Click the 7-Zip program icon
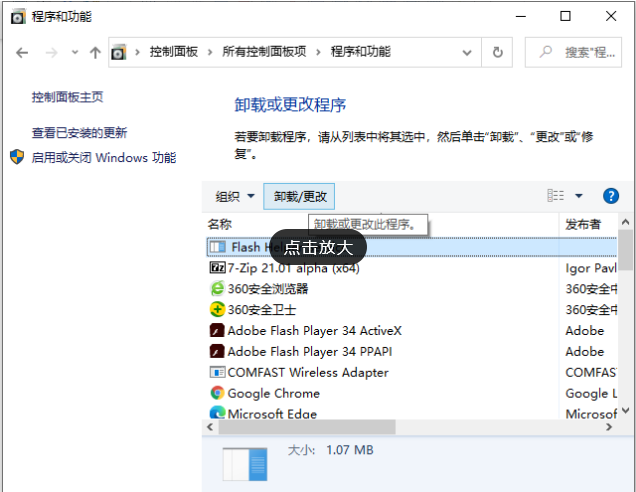The width and height of the screenshot is (636, 492). coord(217,268)
